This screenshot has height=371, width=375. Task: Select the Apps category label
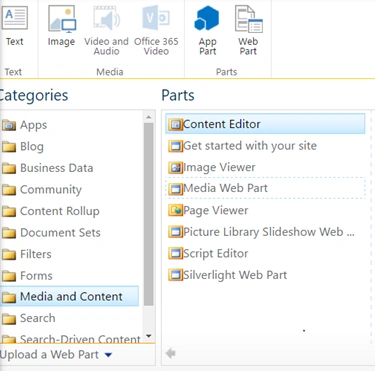coord(33,125)
